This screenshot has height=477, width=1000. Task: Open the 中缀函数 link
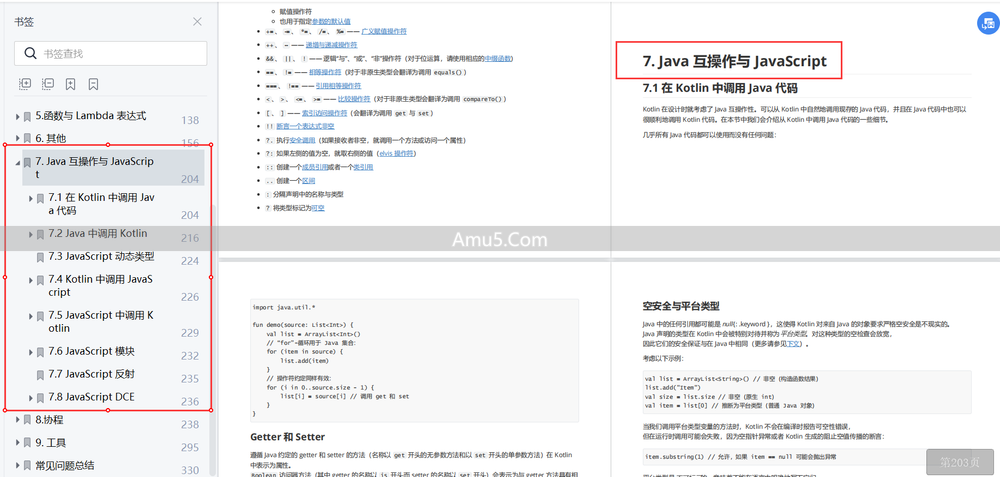pos(496,58)
